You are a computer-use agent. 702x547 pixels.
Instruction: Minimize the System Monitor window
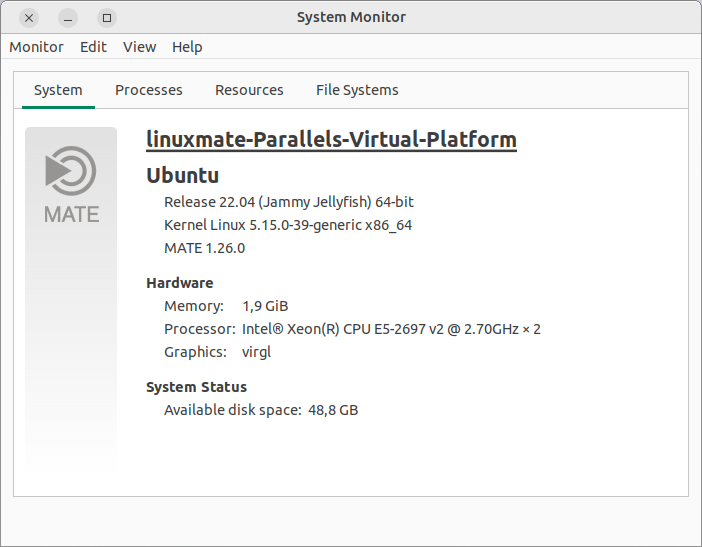(x=67, y=18)
